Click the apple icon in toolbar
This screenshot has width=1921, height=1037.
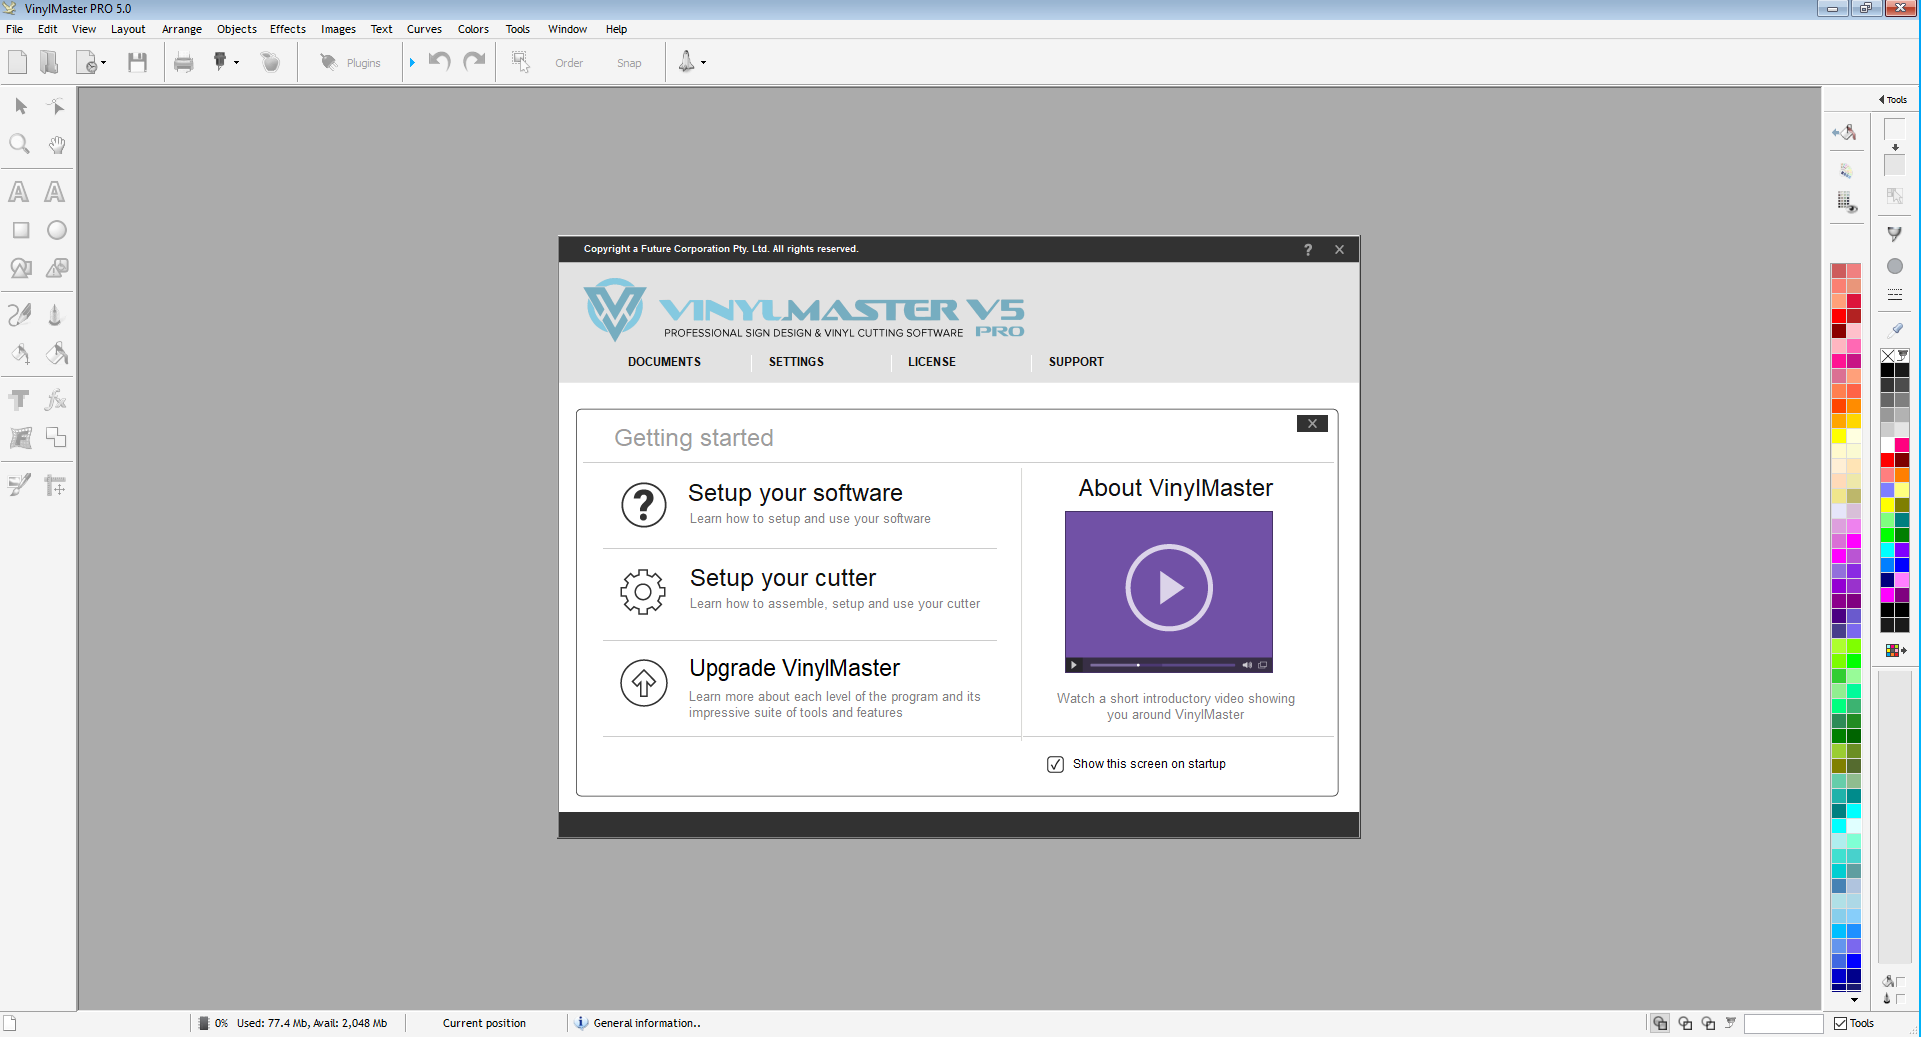tap(271, 62)
